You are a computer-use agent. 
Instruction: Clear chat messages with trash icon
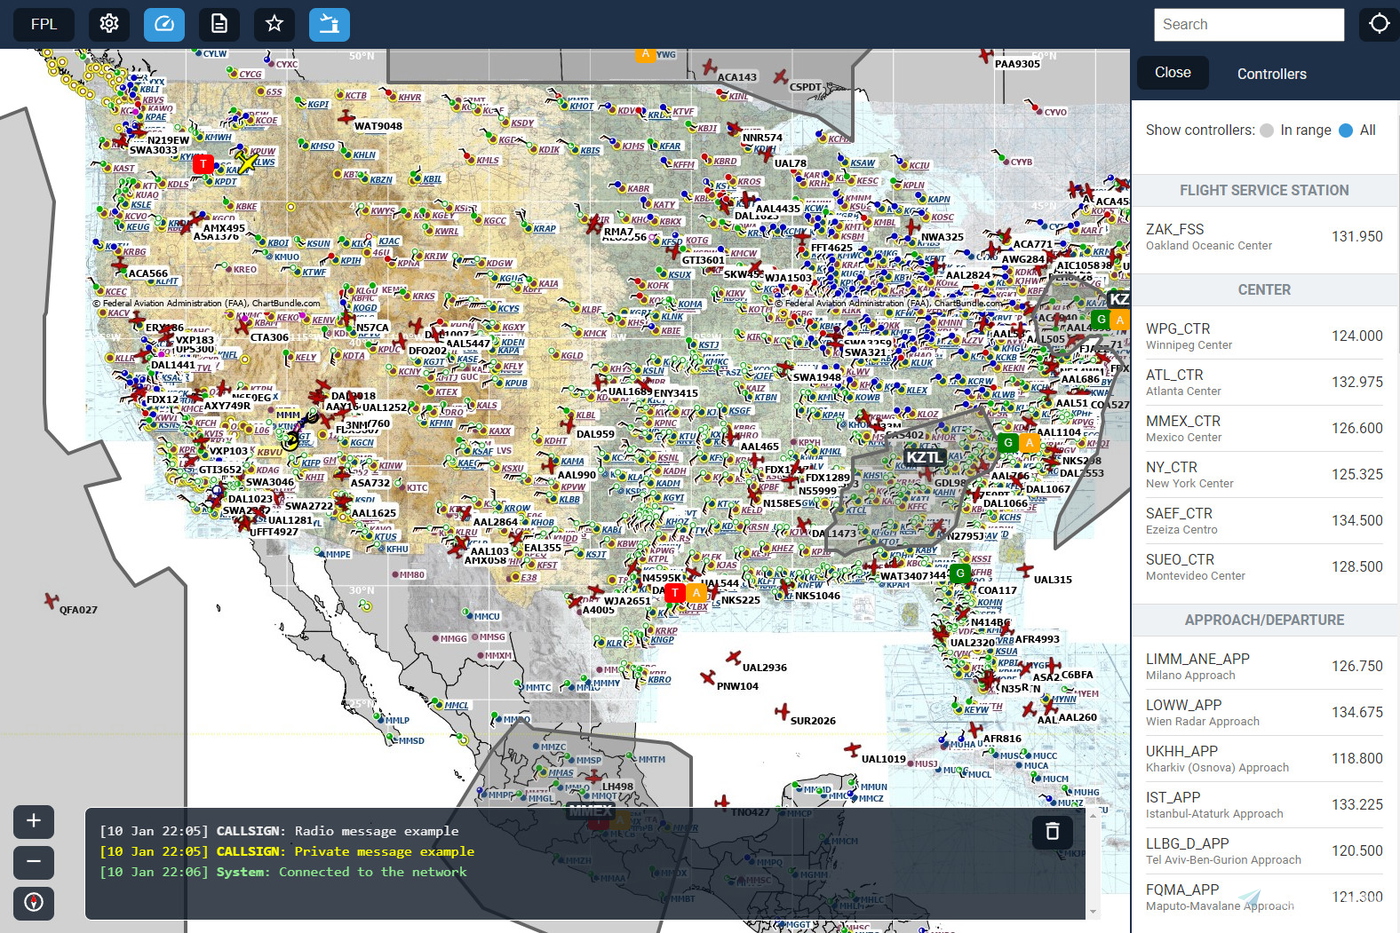1052,831
